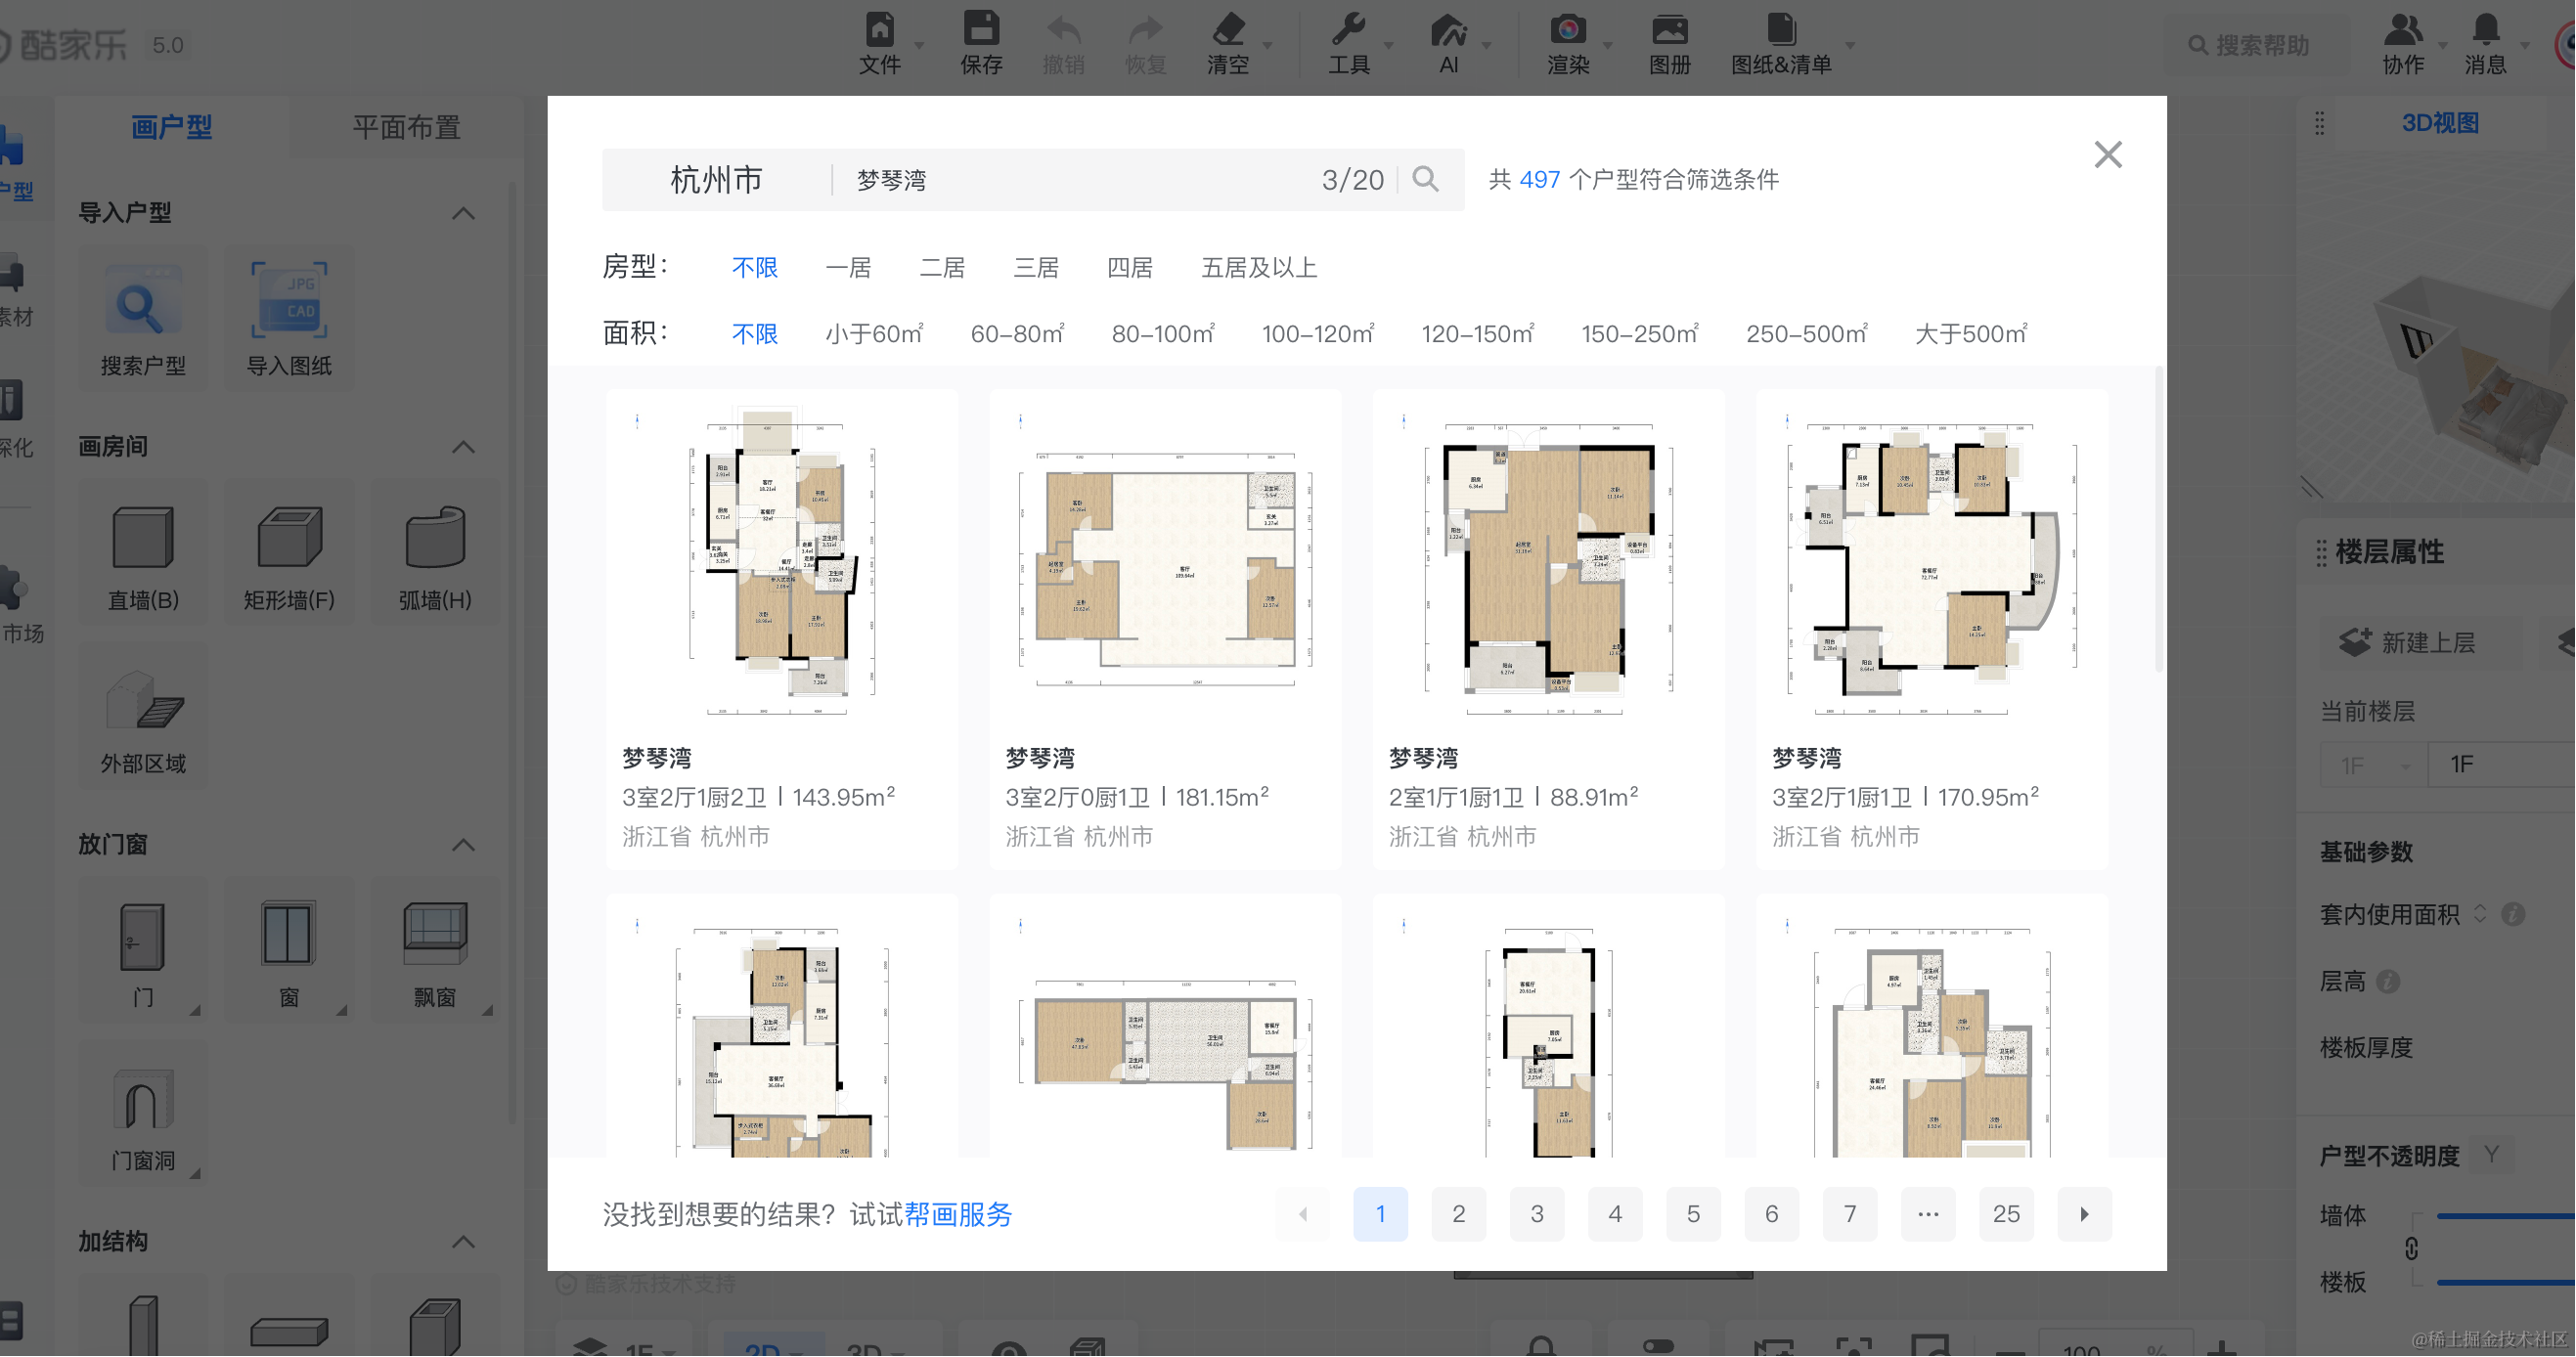Viewport: 2576px width, 1357px height.
Task: Adjust the 墙体 opacity slider
Action: (2505, 1216)
